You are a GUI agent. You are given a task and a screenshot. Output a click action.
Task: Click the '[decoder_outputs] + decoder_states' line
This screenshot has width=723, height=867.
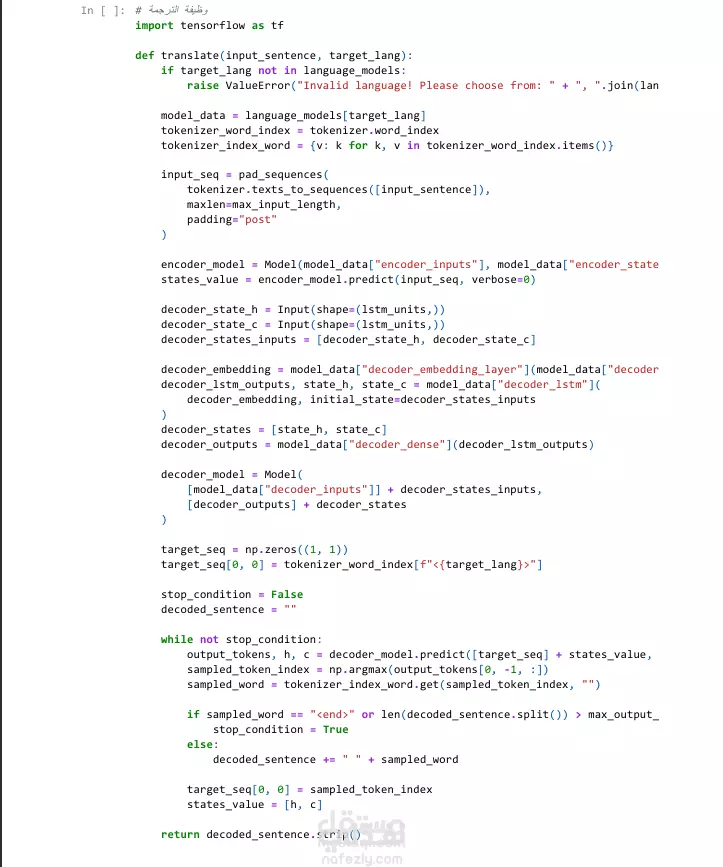pos(296,504)
